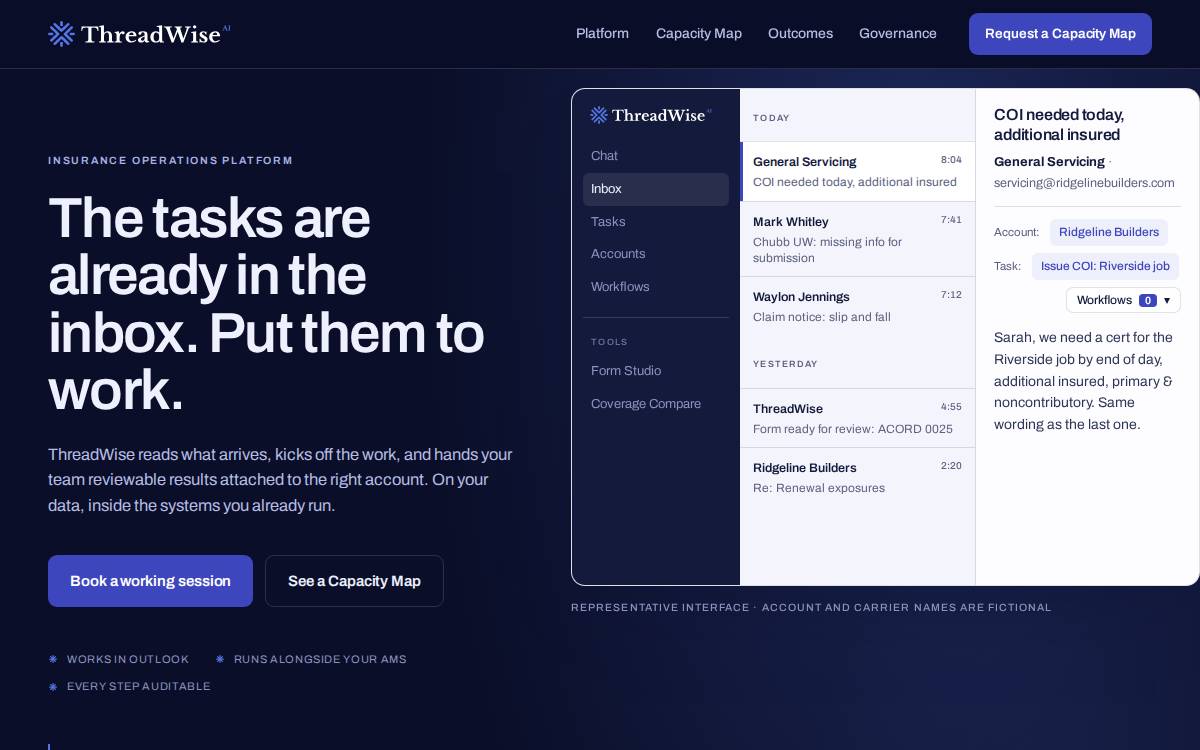Click the 2:20 timestamp
Viewport: 1200px width, 750px height.
(951, 466)
